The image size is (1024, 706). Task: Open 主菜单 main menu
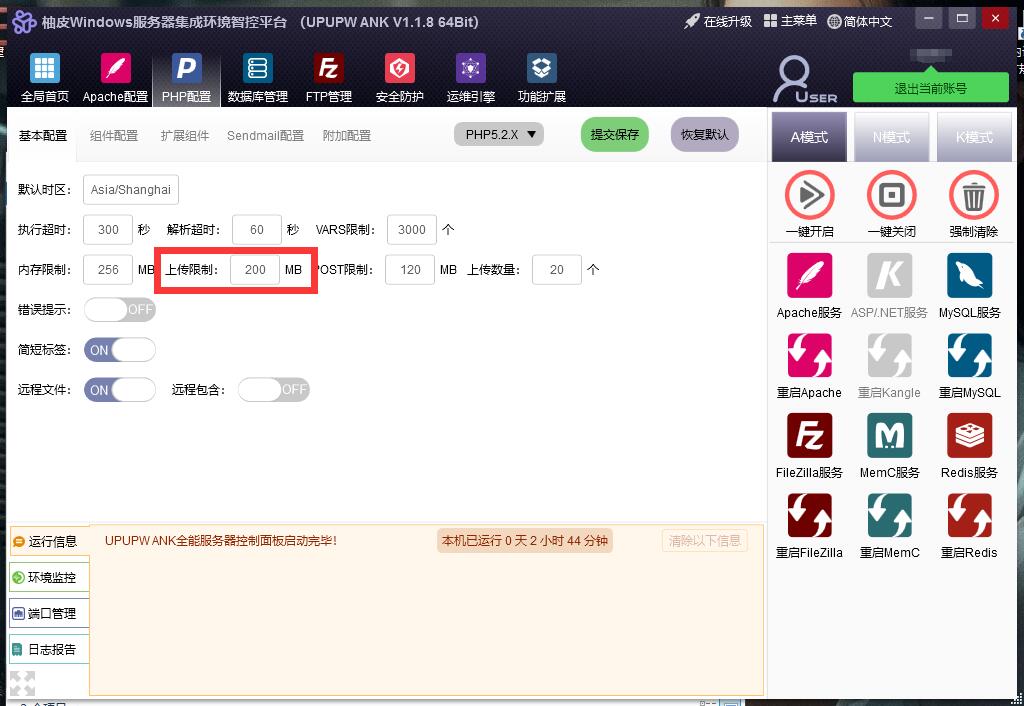coord(790,21)
